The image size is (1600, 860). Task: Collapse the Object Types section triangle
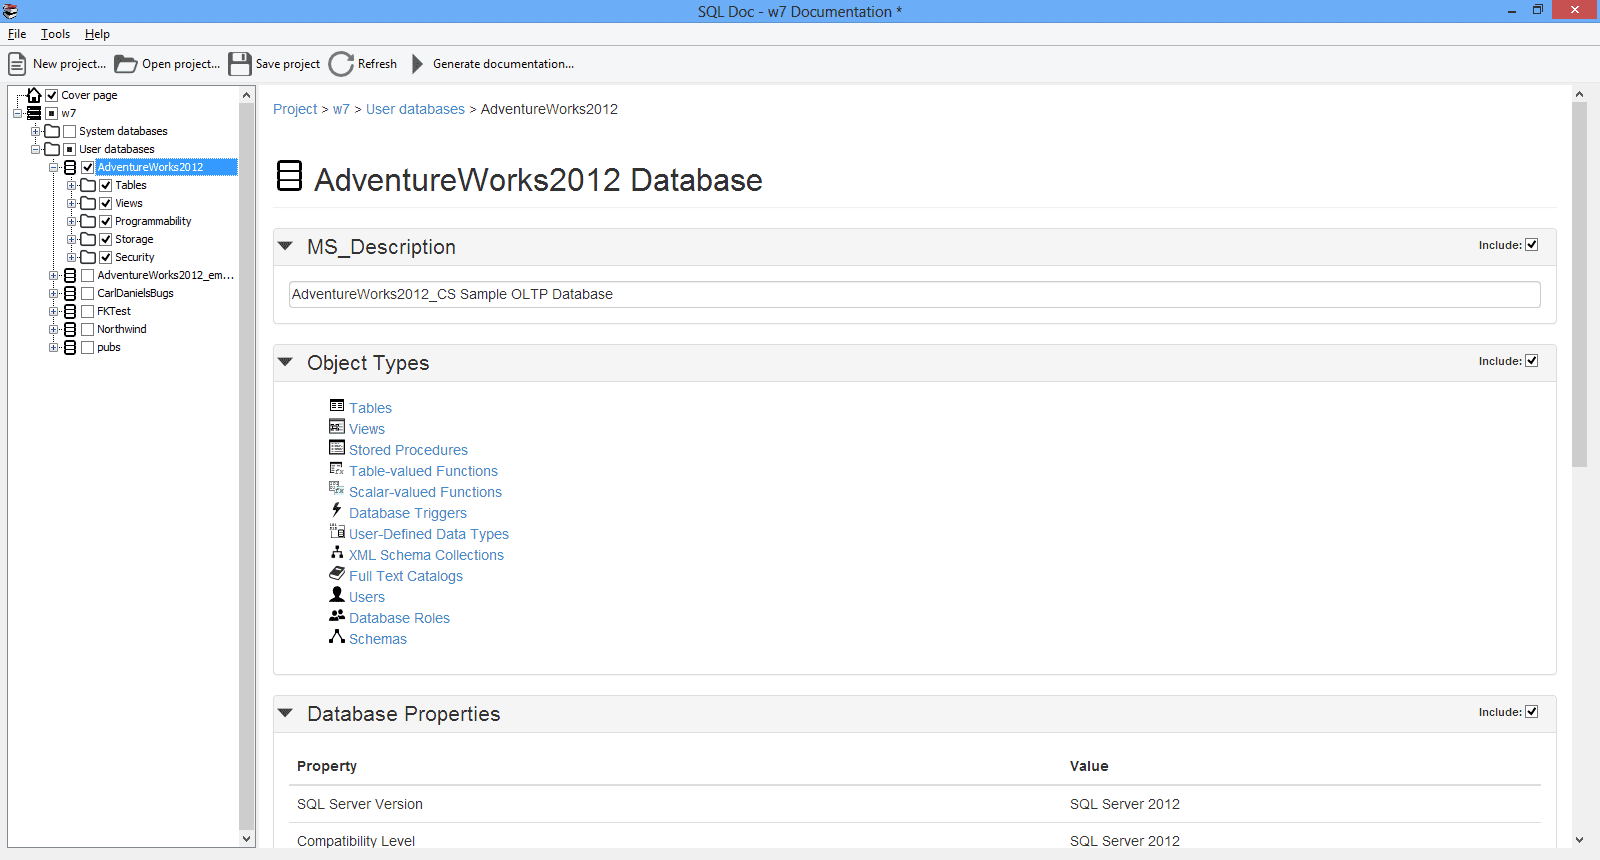coord(285,362)
